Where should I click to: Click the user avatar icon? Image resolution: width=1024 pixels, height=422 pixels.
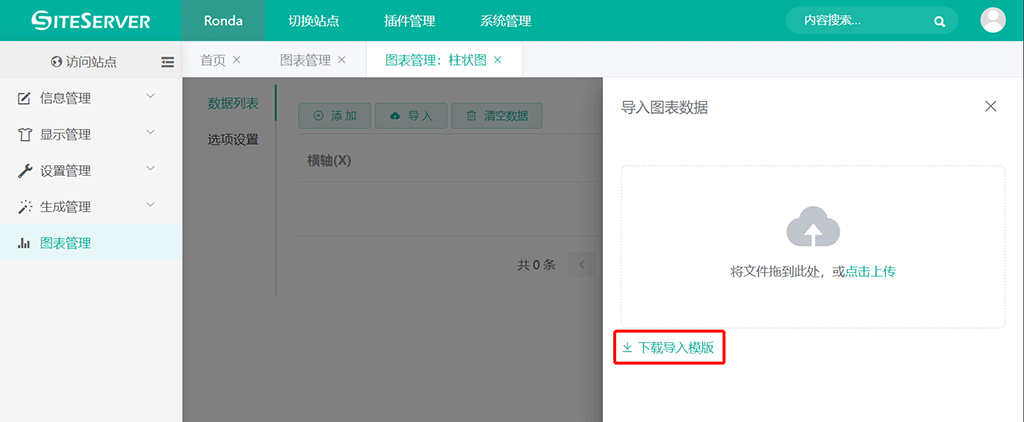click(x=993, y=20)
